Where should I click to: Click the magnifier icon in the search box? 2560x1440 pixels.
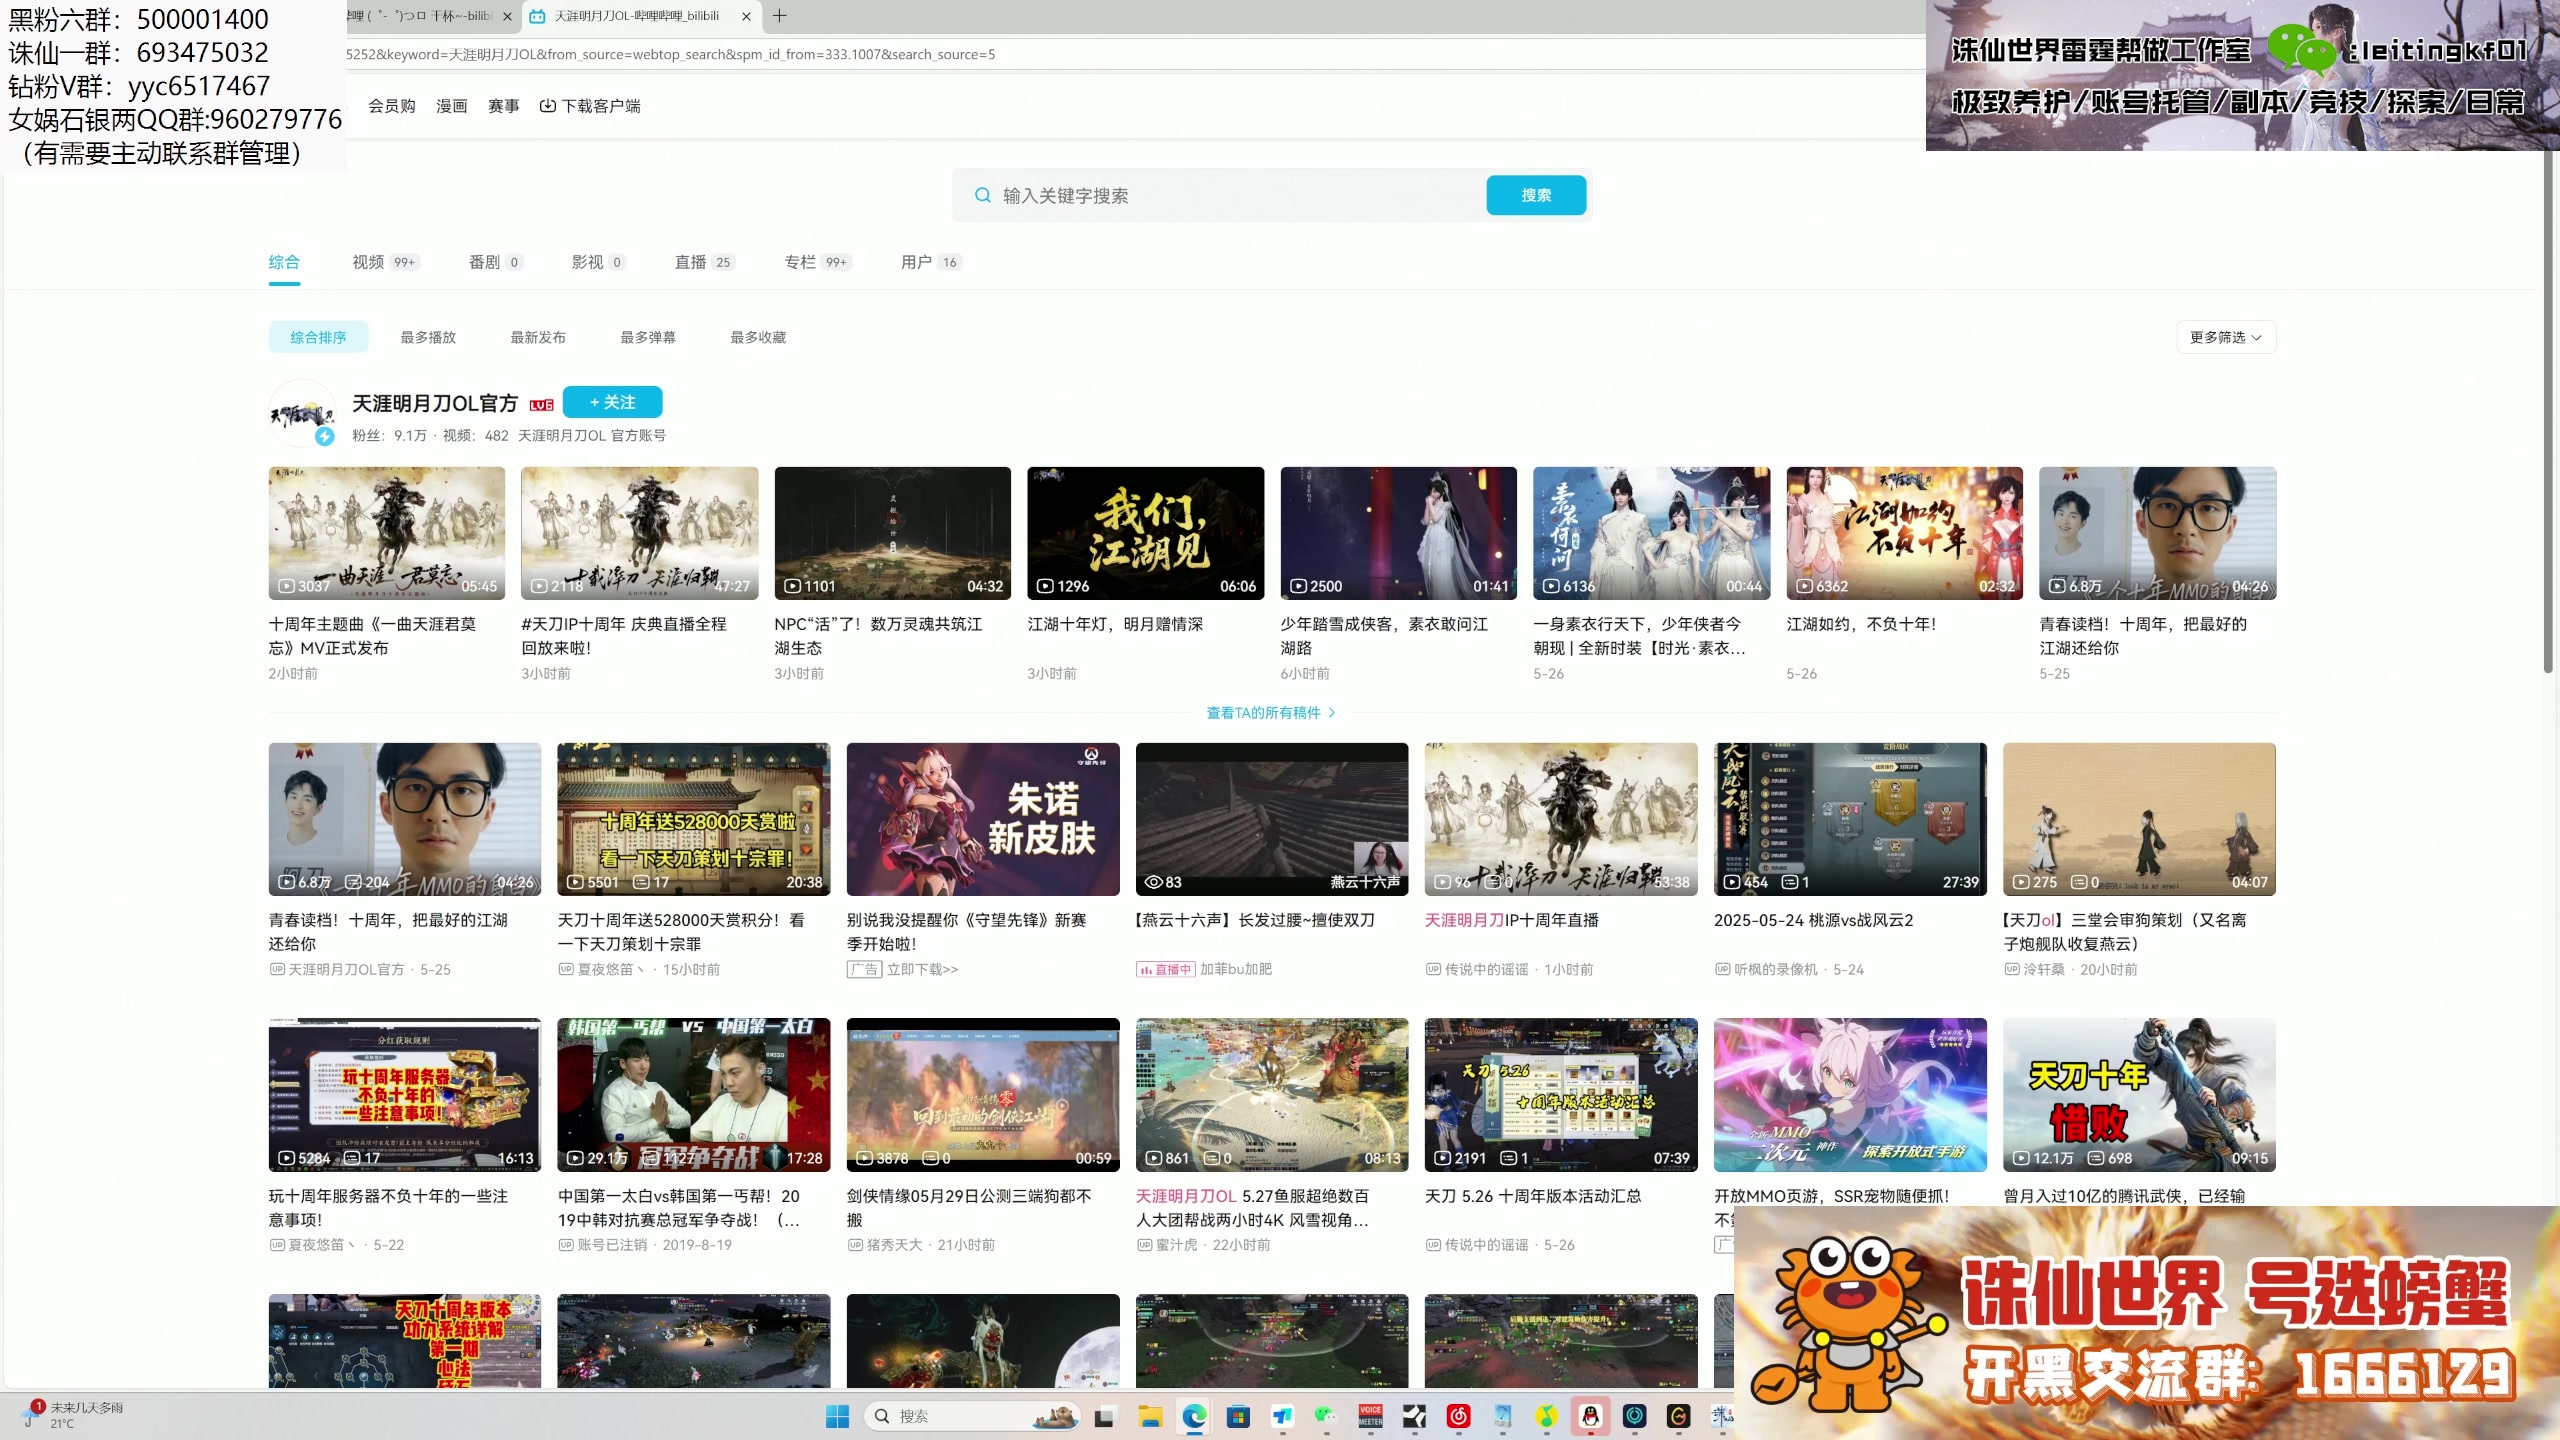point(983,195)
